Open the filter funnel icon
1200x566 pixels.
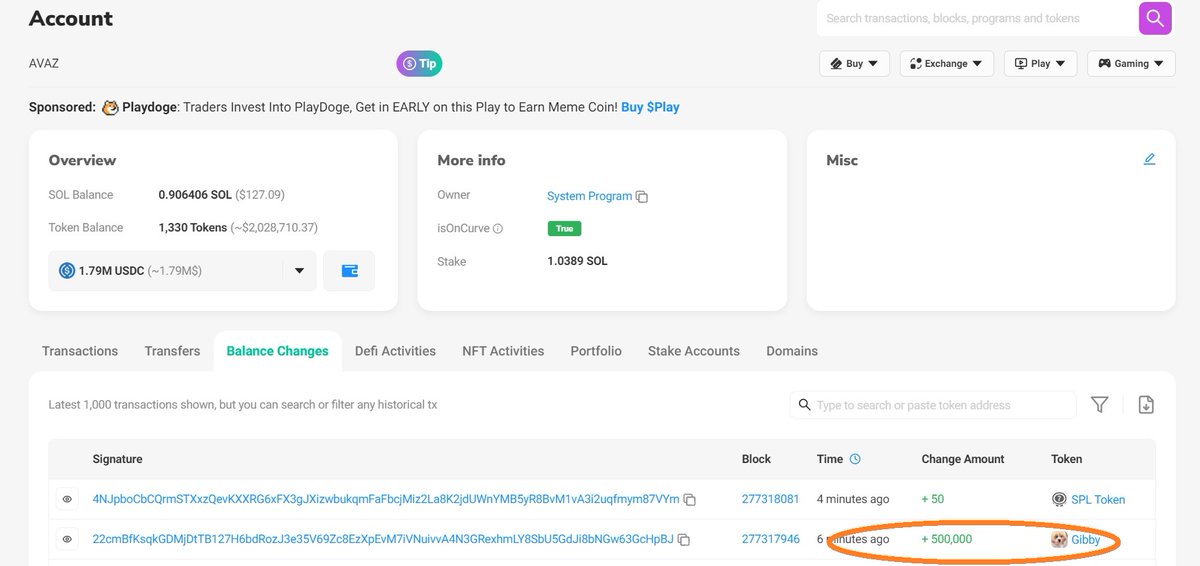coord(1100,405)
